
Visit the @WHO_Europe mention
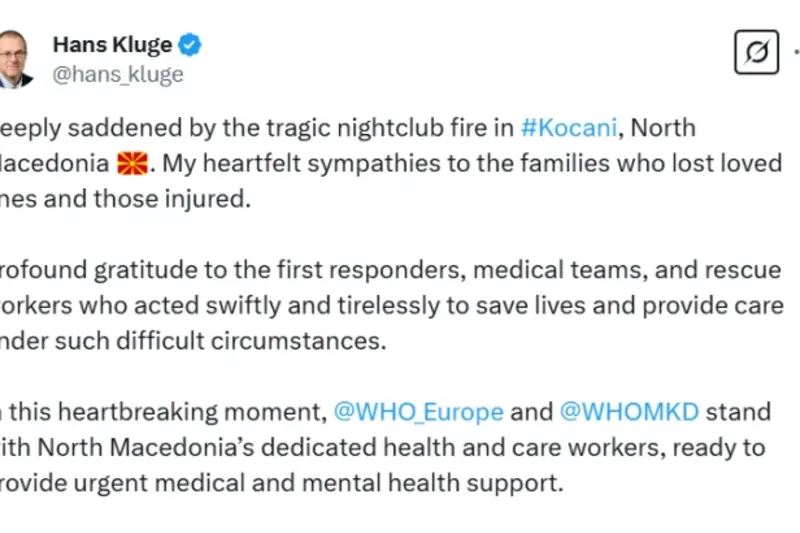[x=416, y=411]
